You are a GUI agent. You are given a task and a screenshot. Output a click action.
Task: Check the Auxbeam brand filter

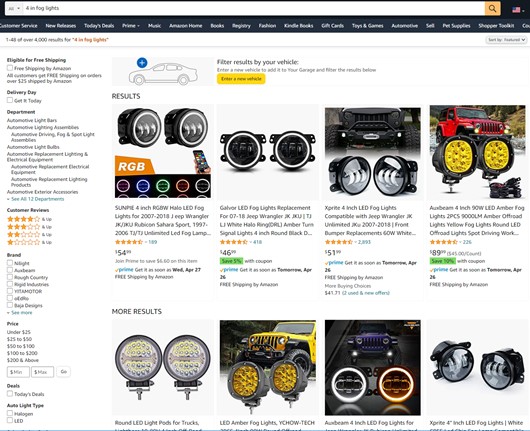click(x=10, y=270)
